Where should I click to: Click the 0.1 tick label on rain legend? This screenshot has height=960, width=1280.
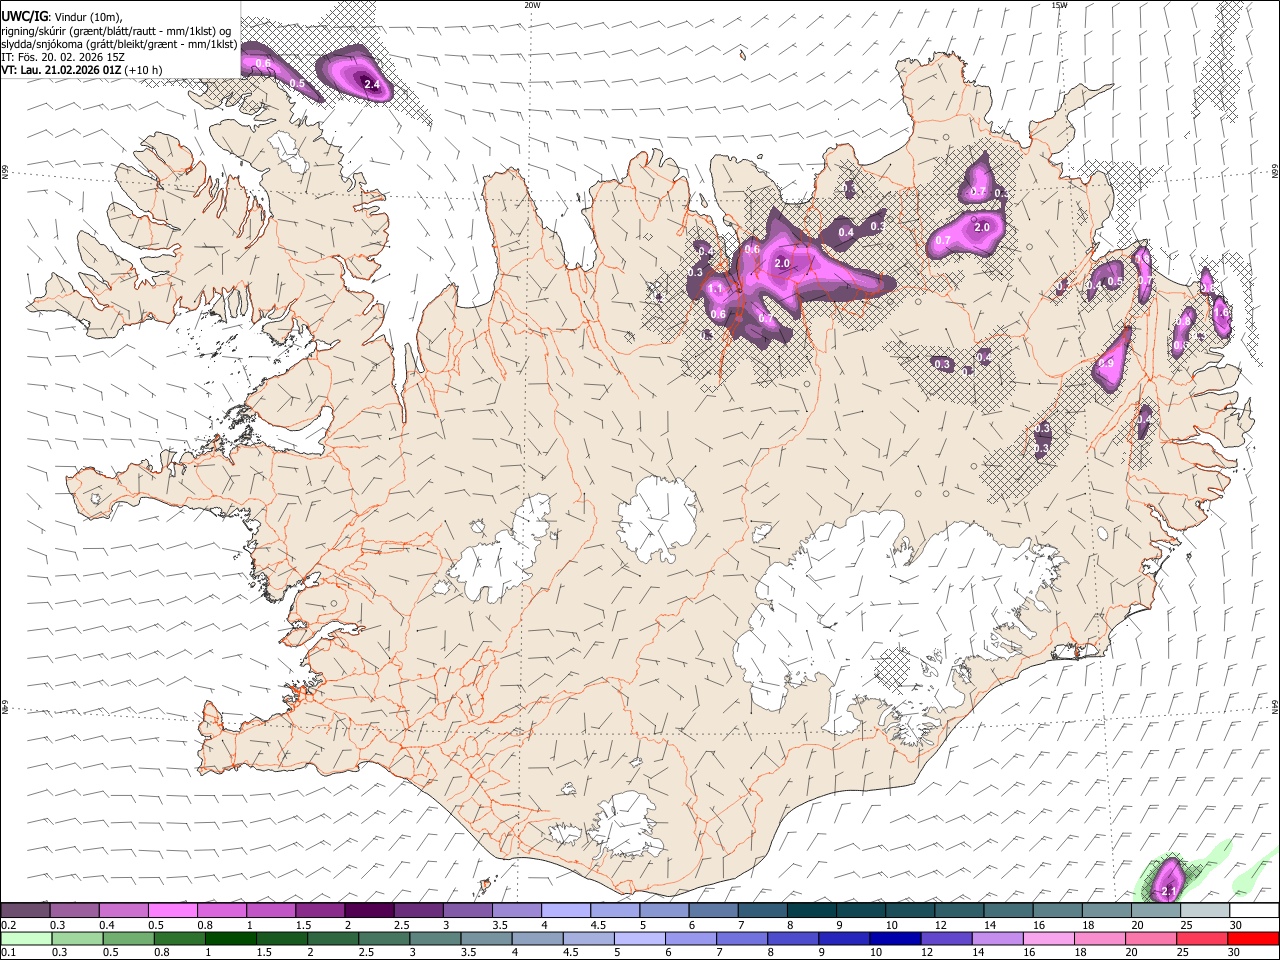(x=7, y=952)
